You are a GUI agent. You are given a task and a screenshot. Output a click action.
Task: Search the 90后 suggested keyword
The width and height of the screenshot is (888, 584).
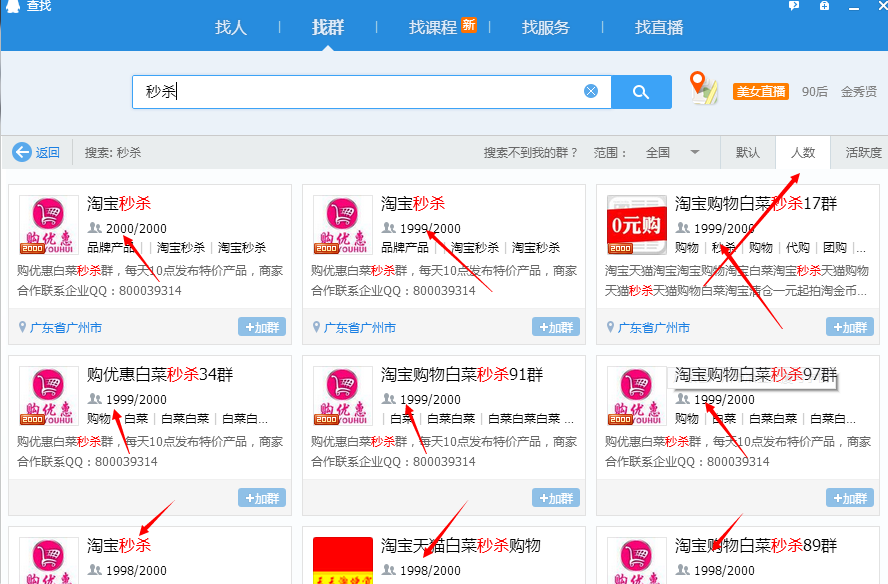coord(814,92)
